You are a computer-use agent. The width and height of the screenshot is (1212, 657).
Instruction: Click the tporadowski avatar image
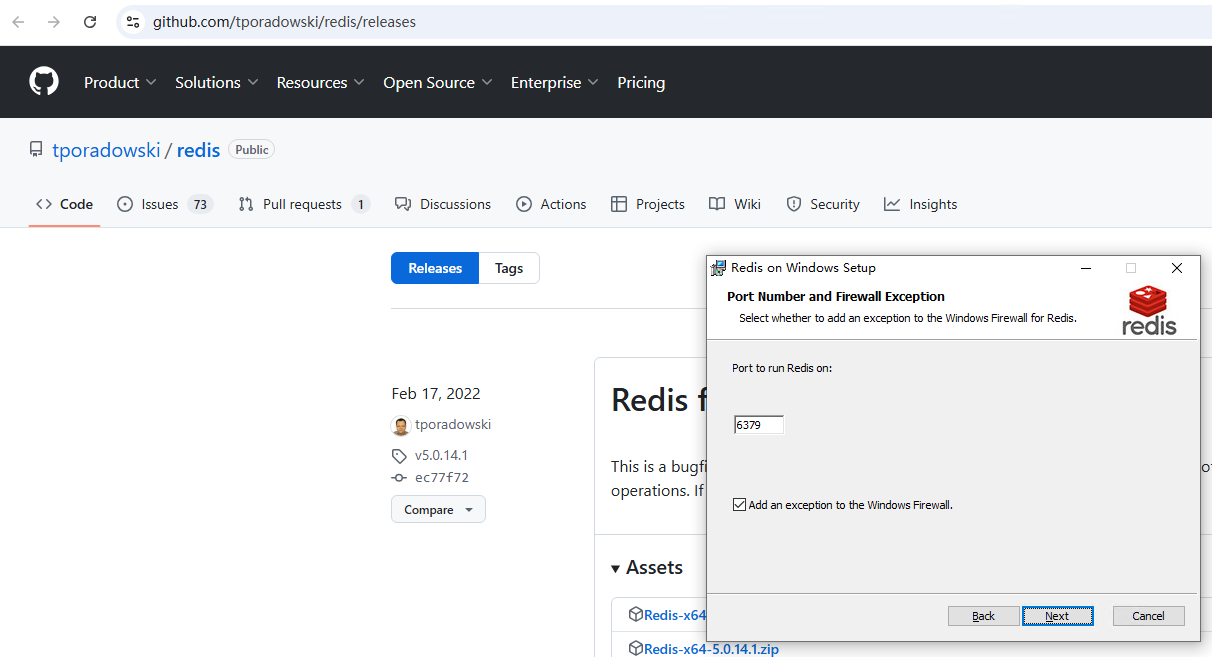pyautogui.click(x=401, y=425)
